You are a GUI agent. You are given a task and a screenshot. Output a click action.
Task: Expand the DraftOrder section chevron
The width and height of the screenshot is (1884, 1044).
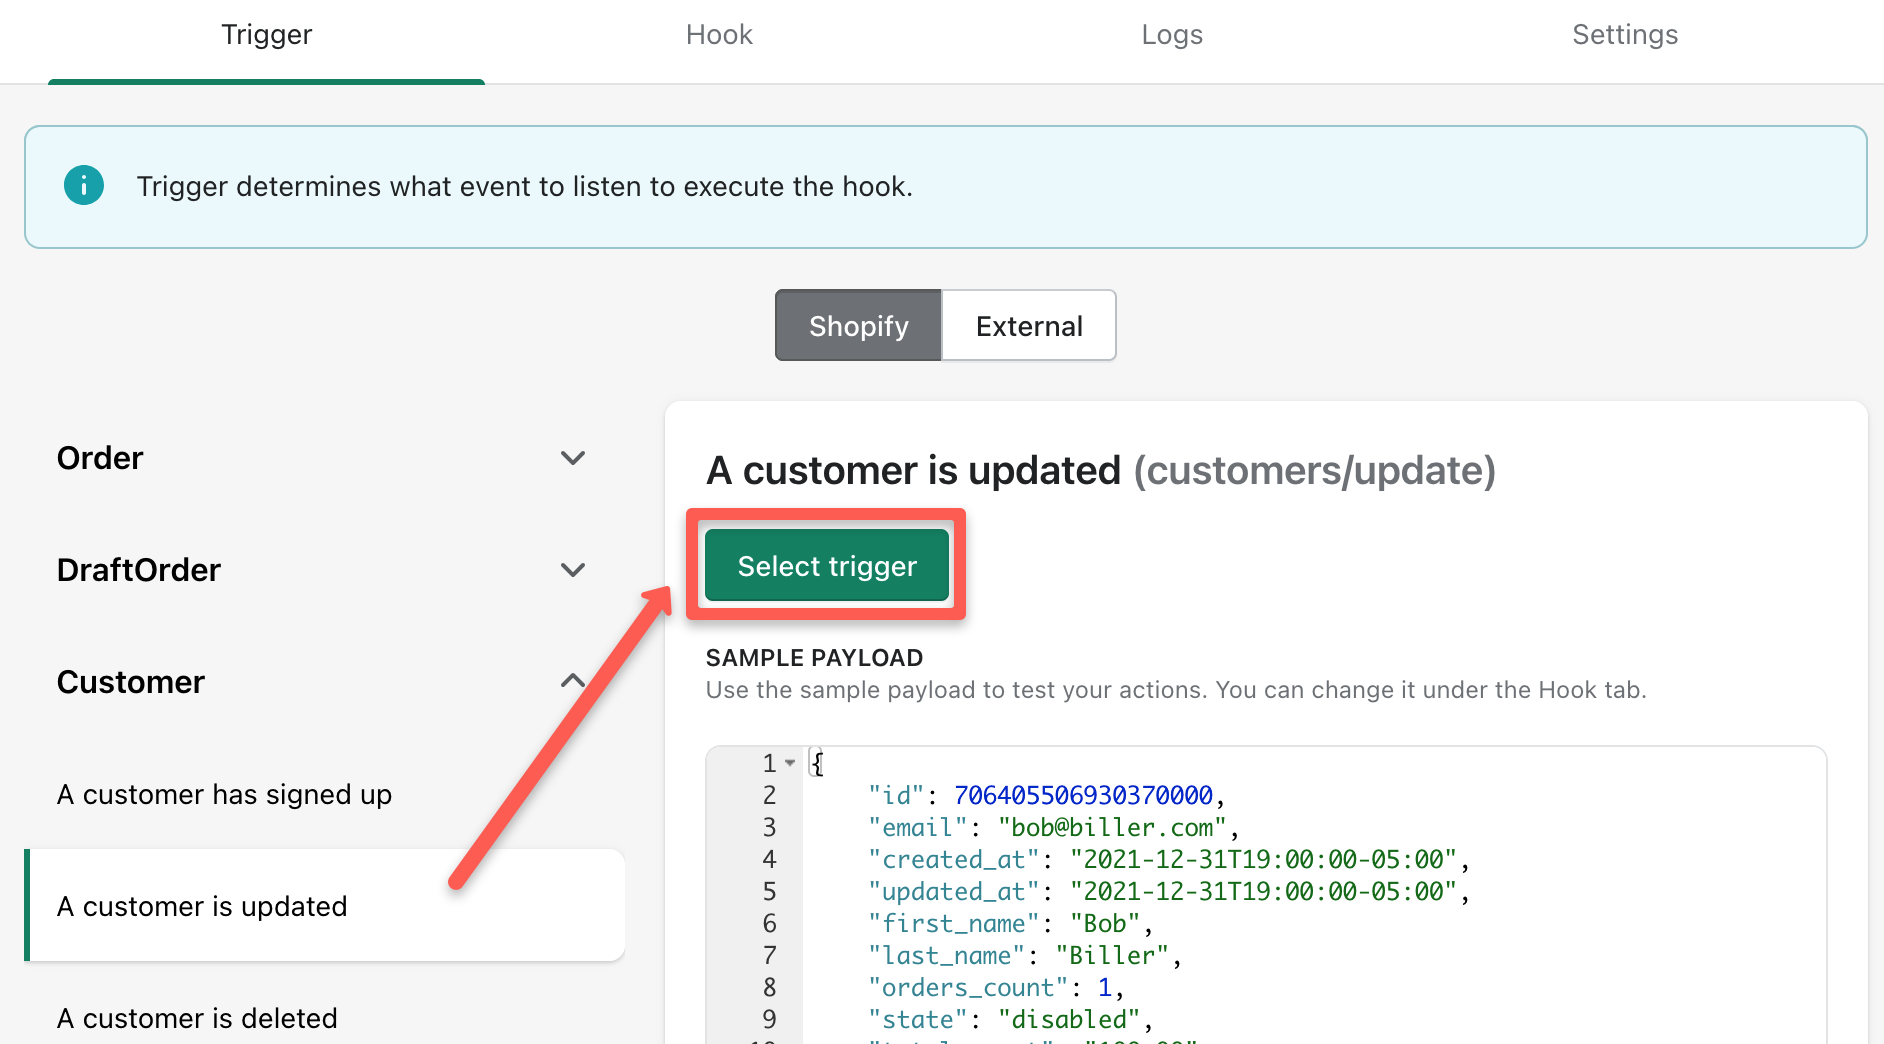click(573, 570)
